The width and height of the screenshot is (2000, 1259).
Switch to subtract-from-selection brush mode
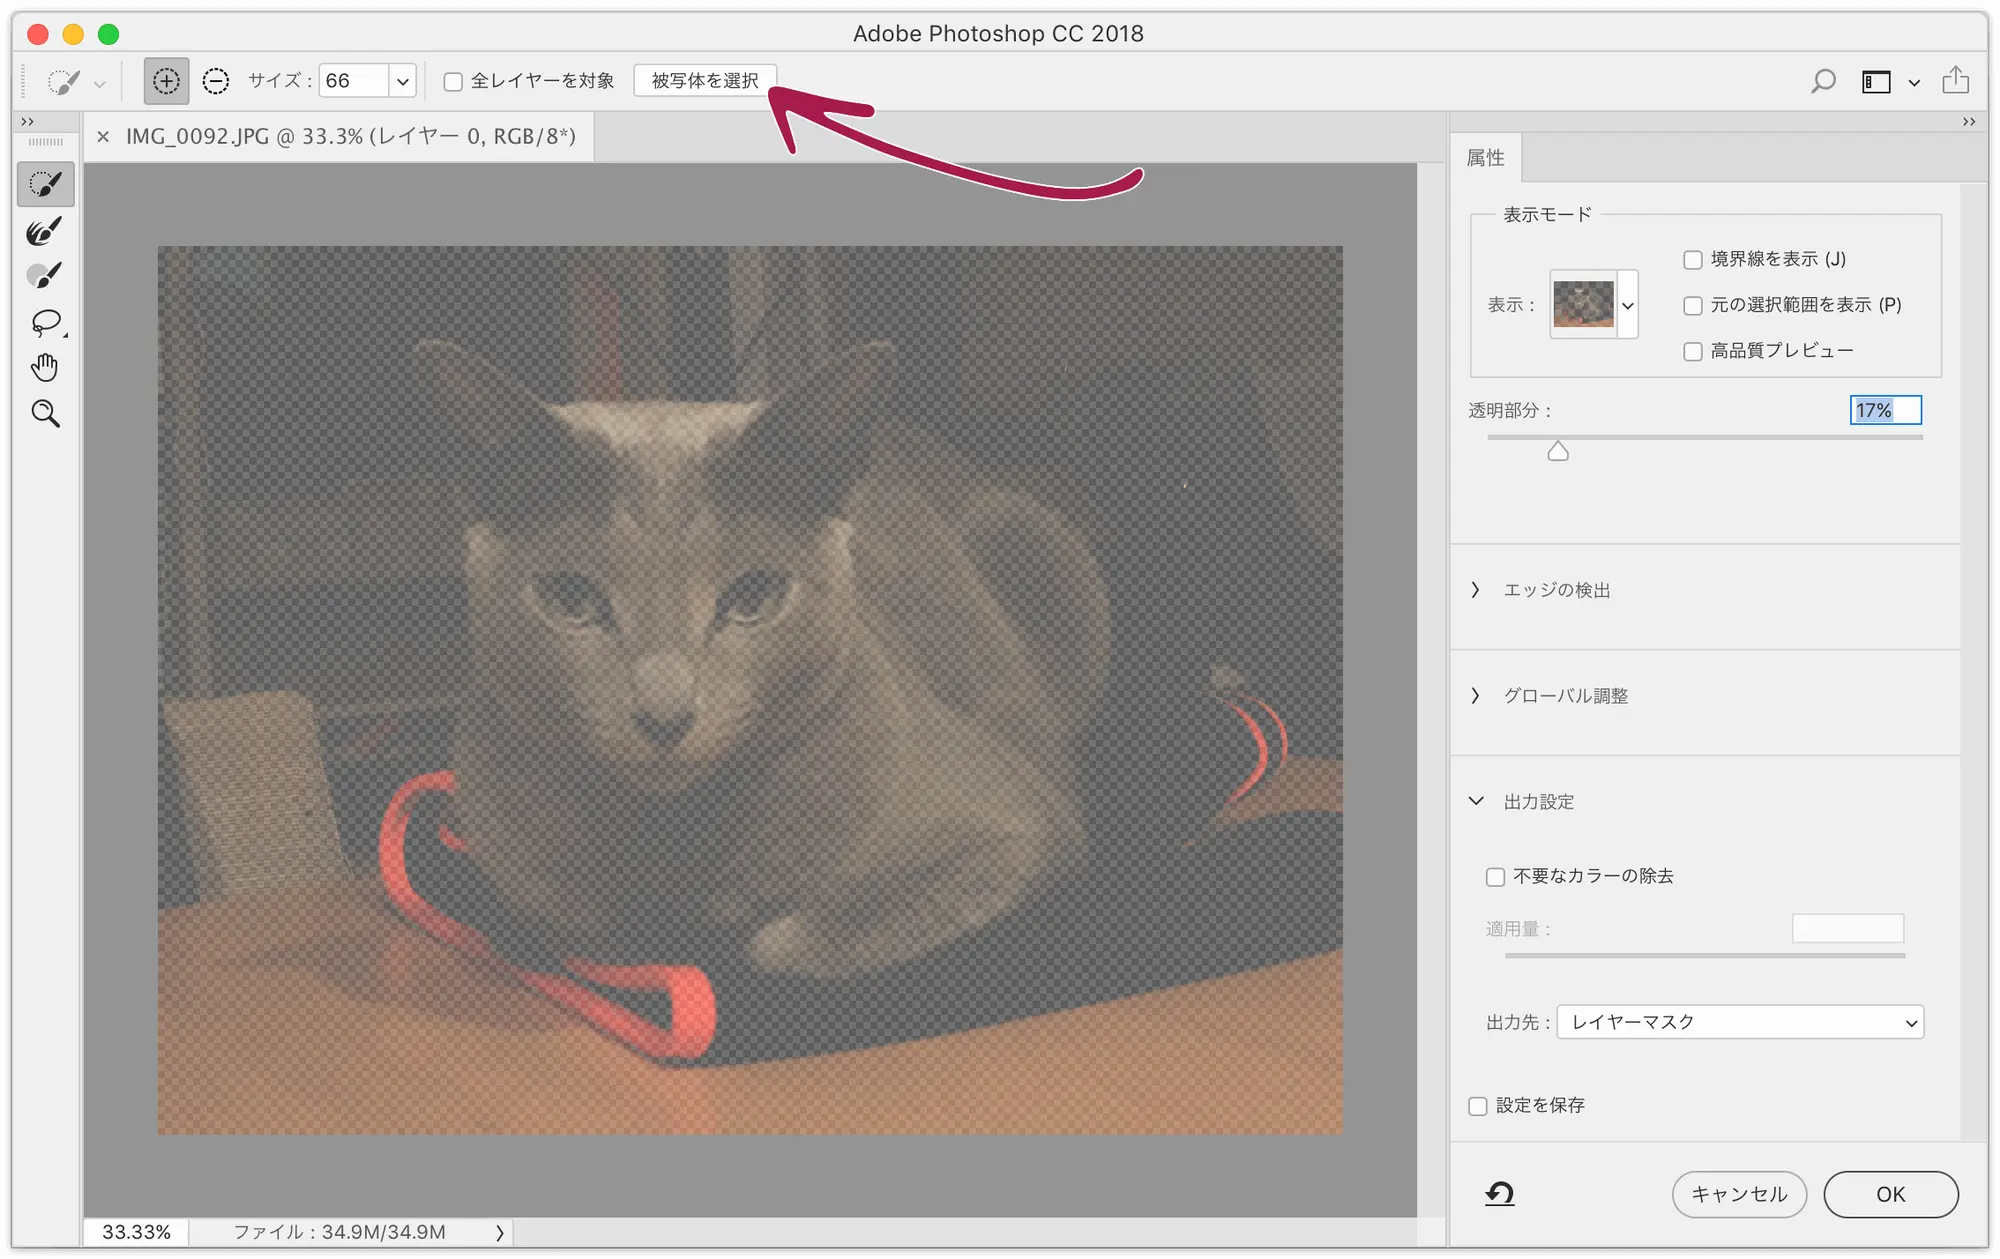[216, 80]
